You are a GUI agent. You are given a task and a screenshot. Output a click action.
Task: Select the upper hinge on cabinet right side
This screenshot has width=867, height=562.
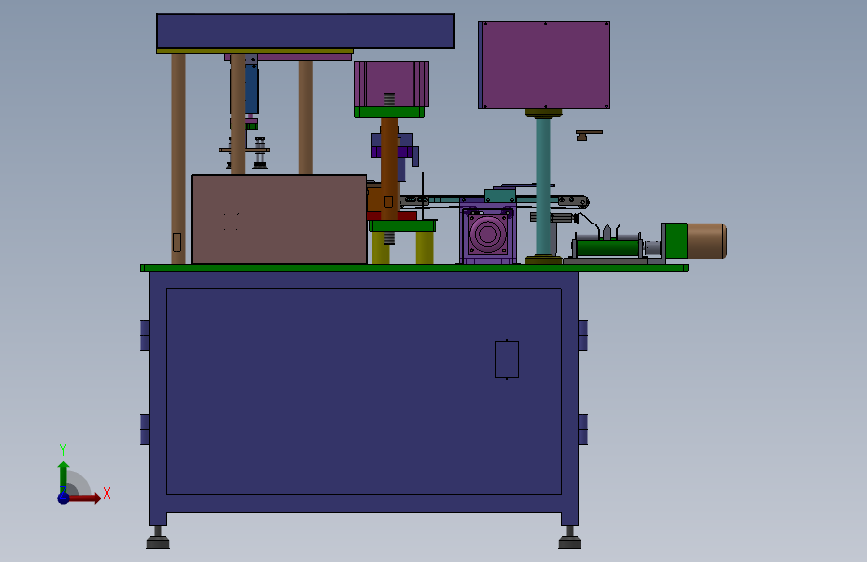tap(583, 335)
